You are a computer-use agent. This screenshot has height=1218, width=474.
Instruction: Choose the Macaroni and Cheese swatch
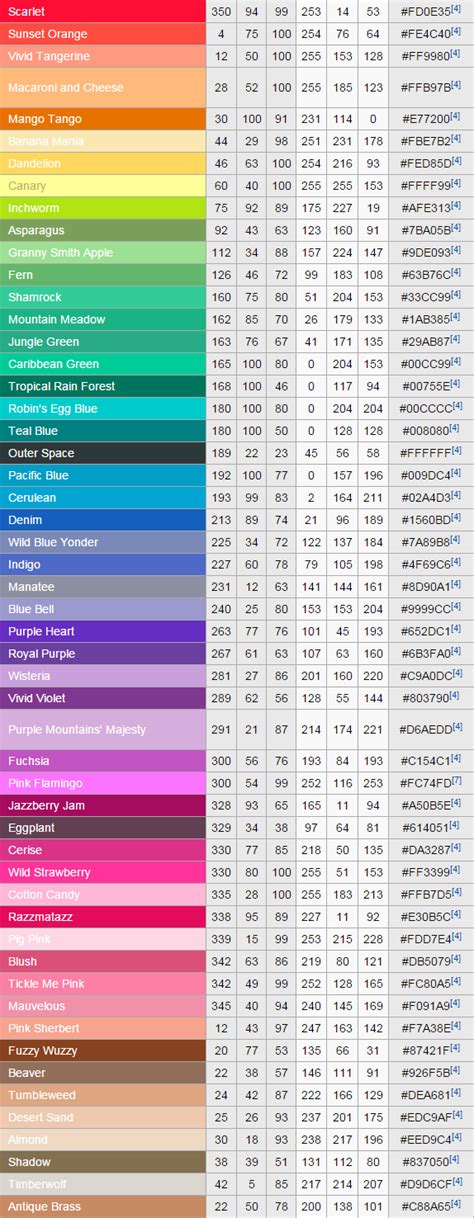pos(103,88)
